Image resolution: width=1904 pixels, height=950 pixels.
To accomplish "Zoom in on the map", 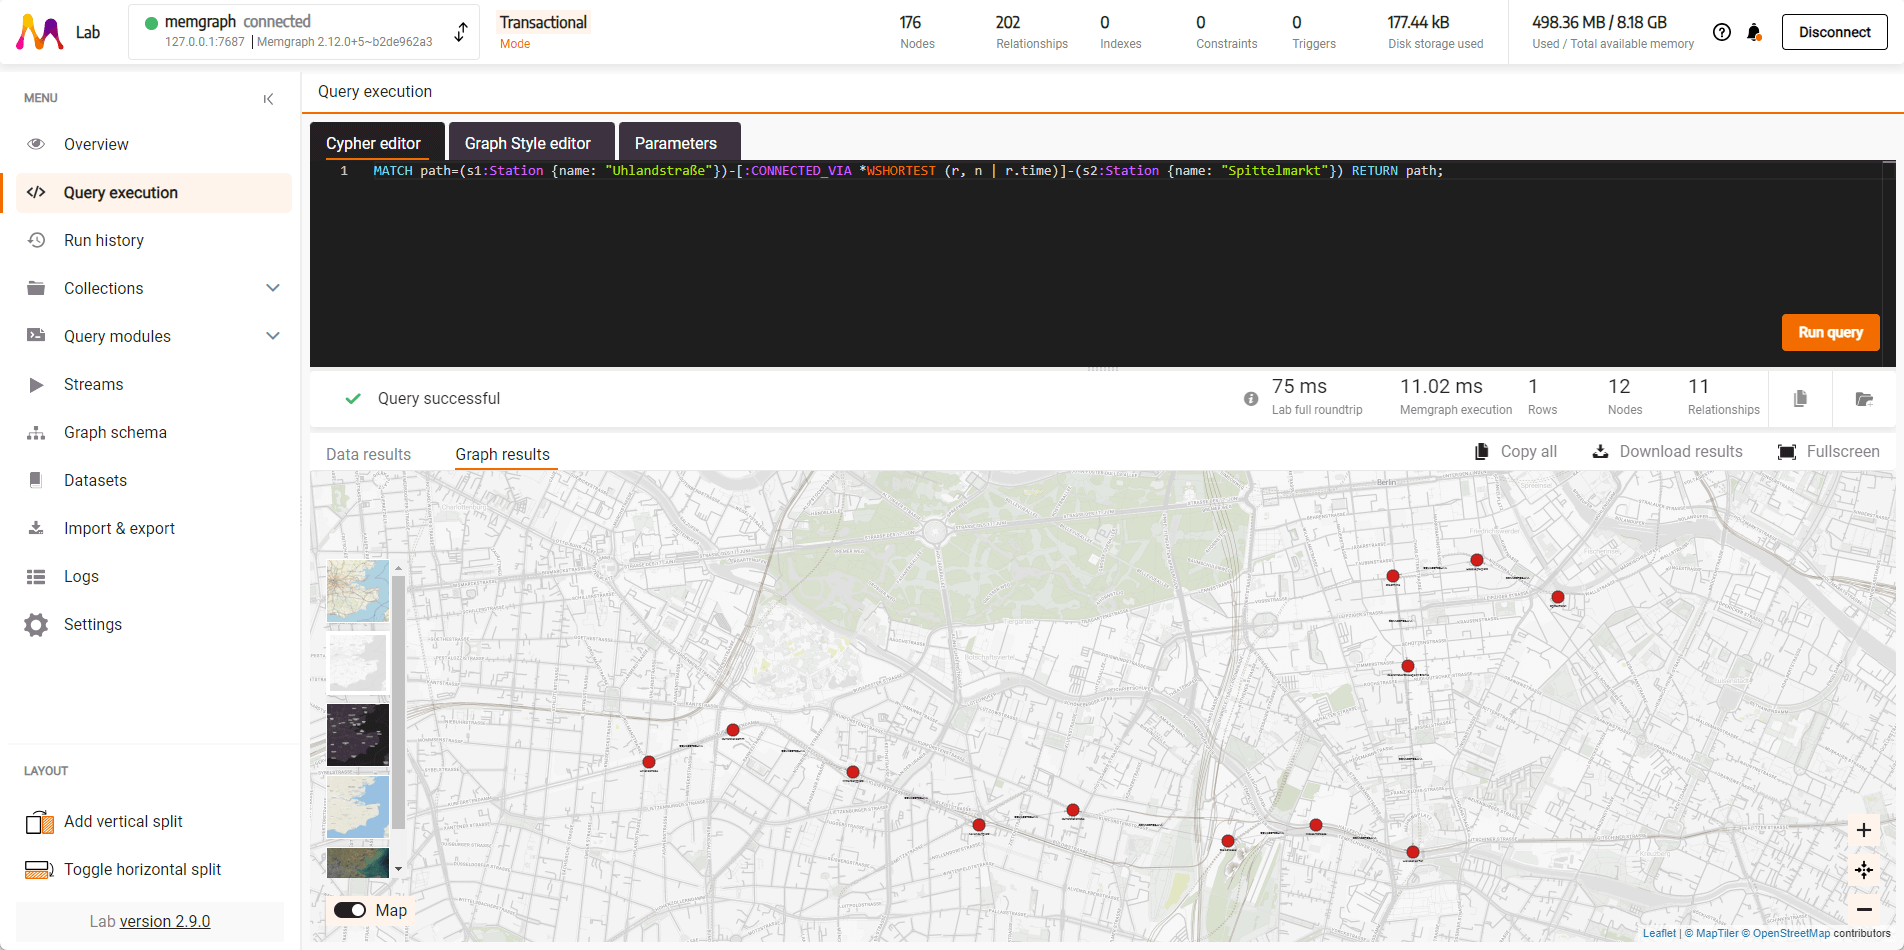I will [x=1864, y=830].
